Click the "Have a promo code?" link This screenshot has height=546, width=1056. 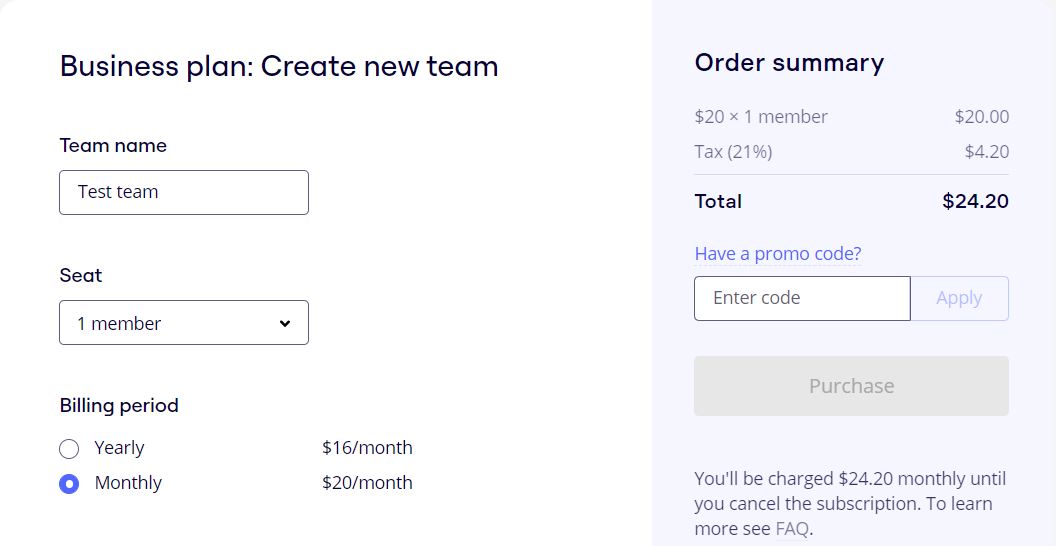[777, 253]
